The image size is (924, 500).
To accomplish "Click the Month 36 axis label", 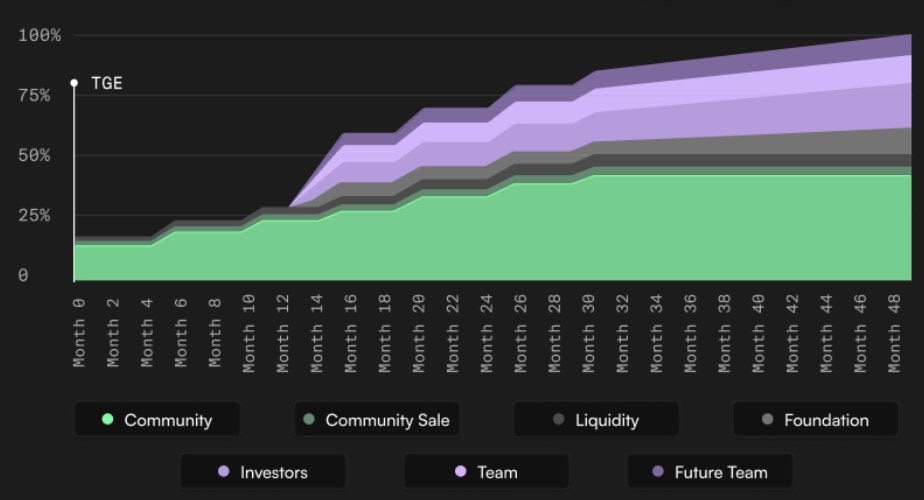I will (691, 330).
